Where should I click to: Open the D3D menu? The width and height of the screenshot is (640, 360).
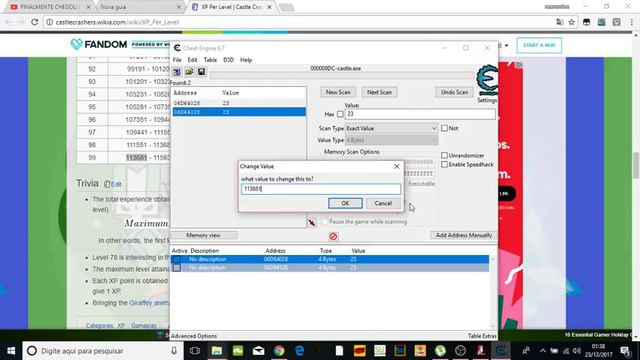(228, 60)
